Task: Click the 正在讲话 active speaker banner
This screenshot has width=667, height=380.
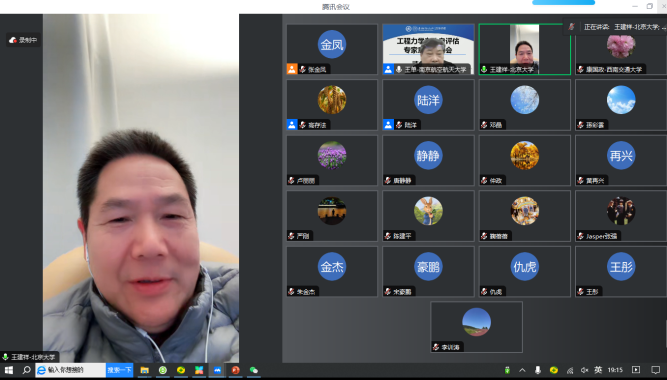Action: pyautogui.click(x=615, y=27)
